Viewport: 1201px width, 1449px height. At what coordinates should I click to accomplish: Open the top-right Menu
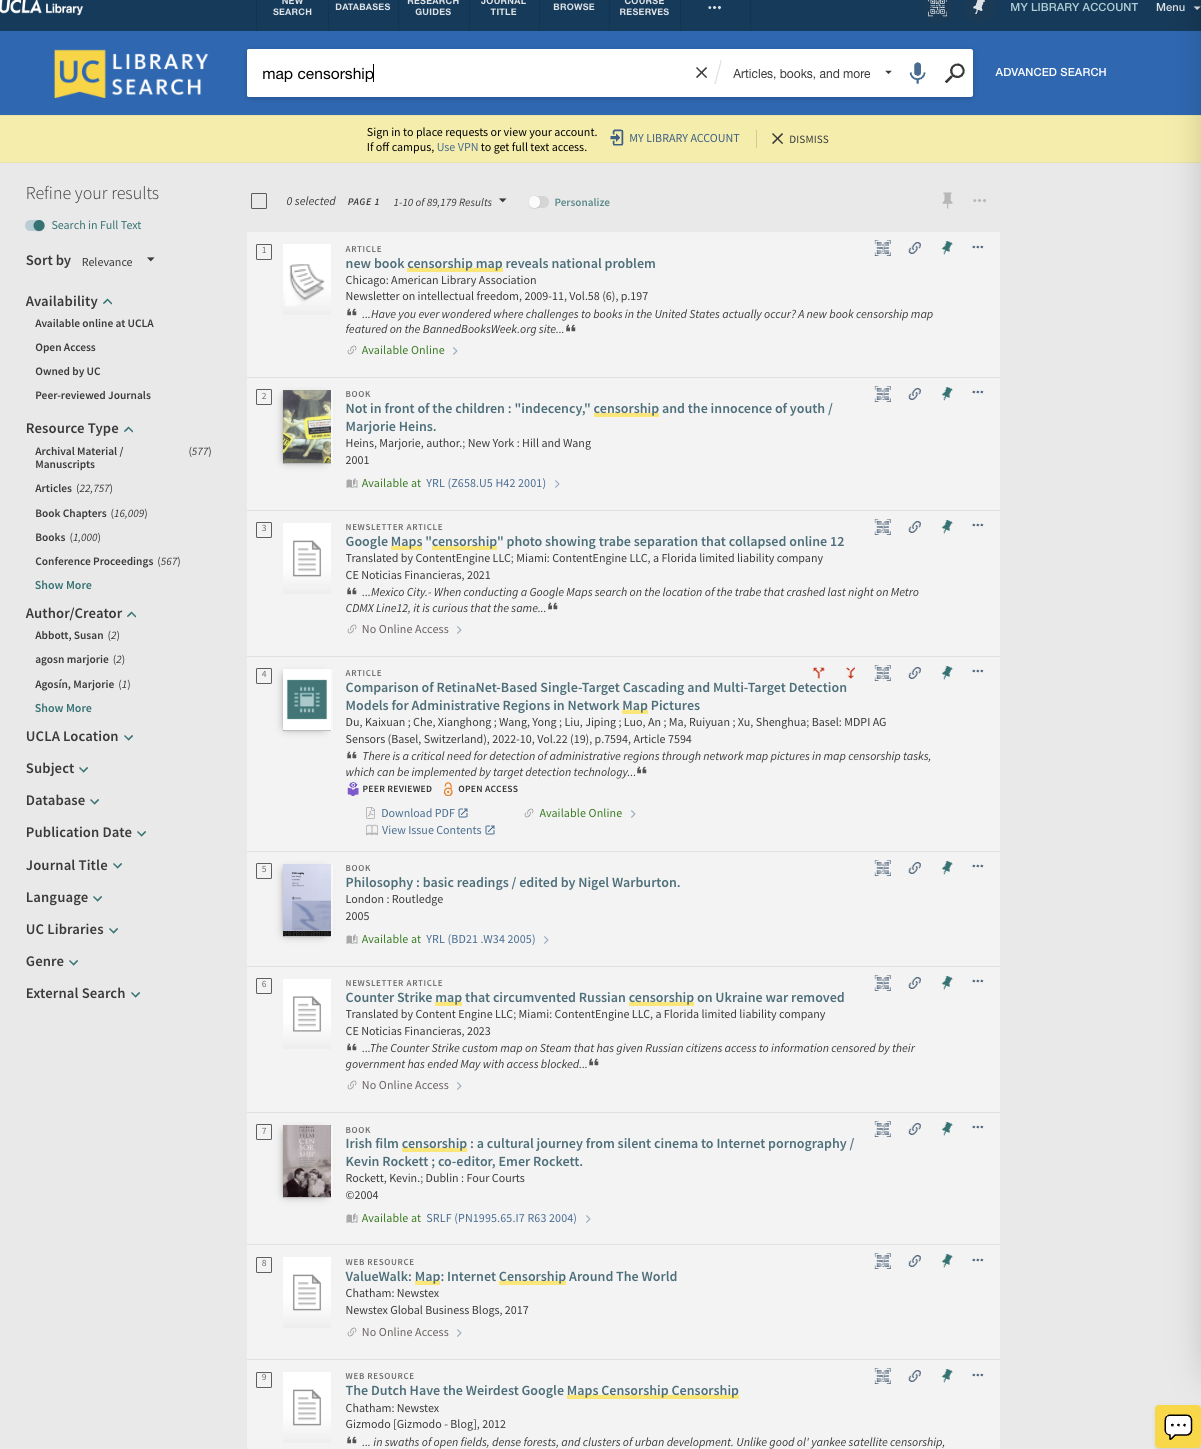[1175, 7]
